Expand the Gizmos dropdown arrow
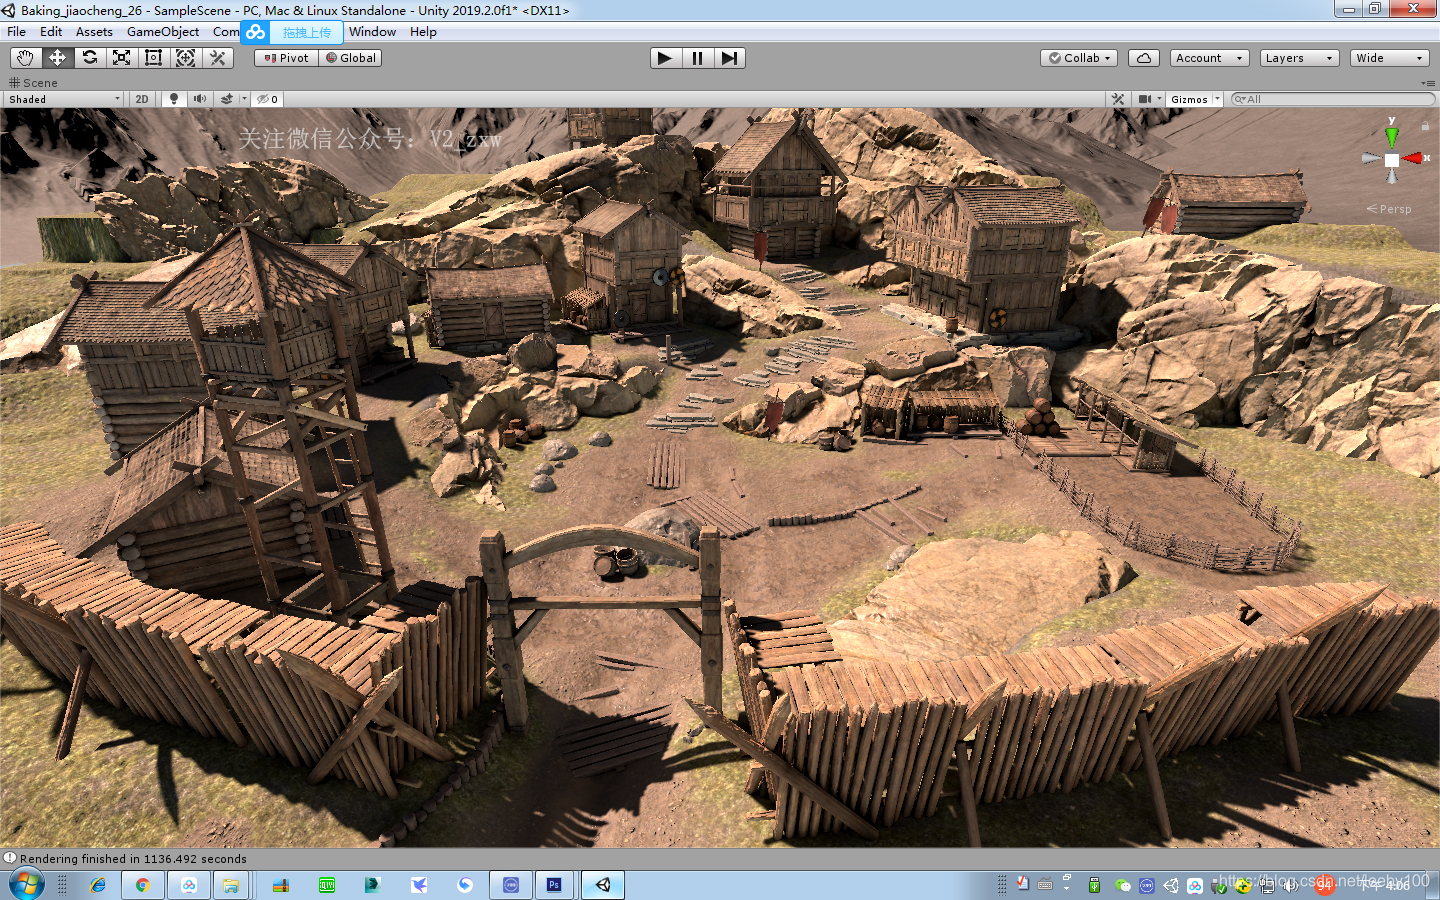The image size is (1440, 900). tap(1218, 99)
